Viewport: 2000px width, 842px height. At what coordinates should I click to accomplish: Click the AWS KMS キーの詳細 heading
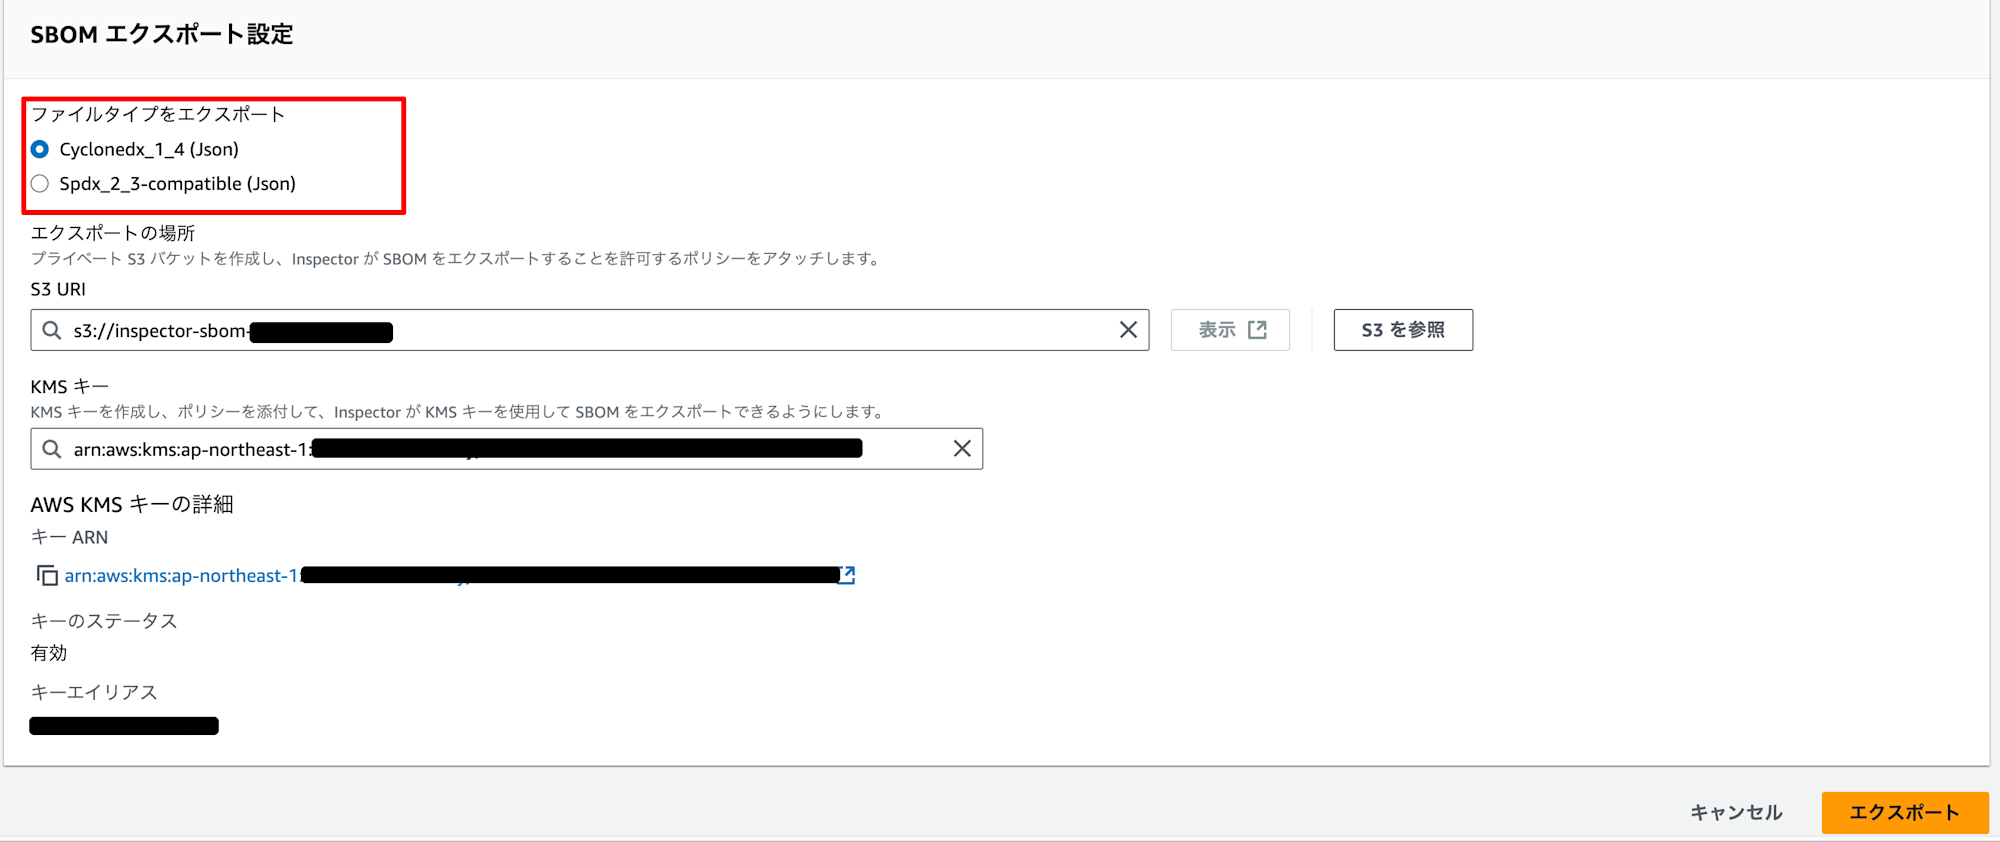tap(132, 504)
